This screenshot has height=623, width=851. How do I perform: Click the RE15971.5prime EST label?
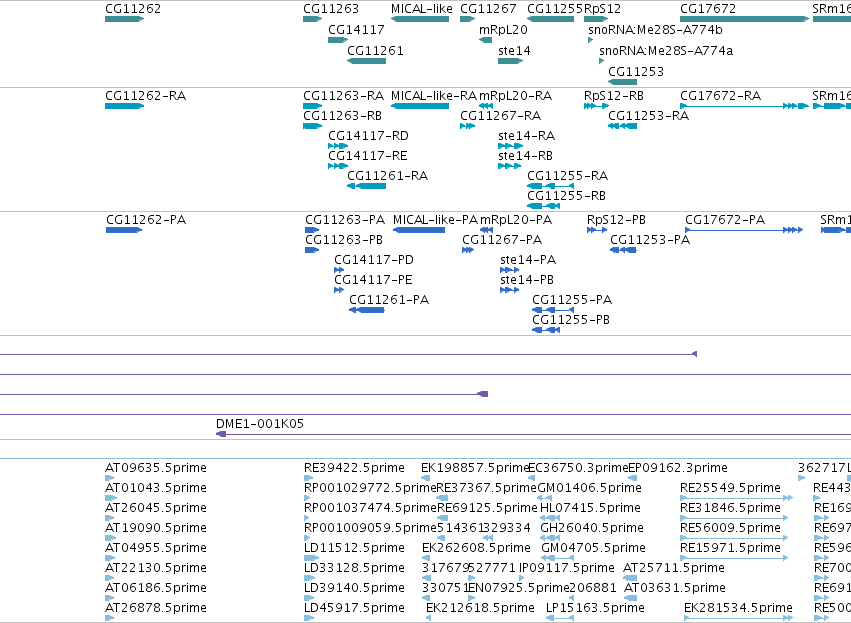[731, 548]
